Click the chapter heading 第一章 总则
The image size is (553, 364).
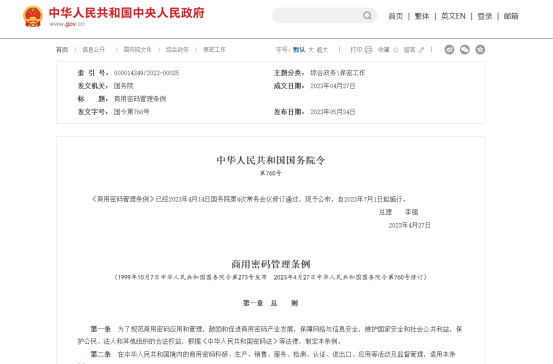pos(271,303)
